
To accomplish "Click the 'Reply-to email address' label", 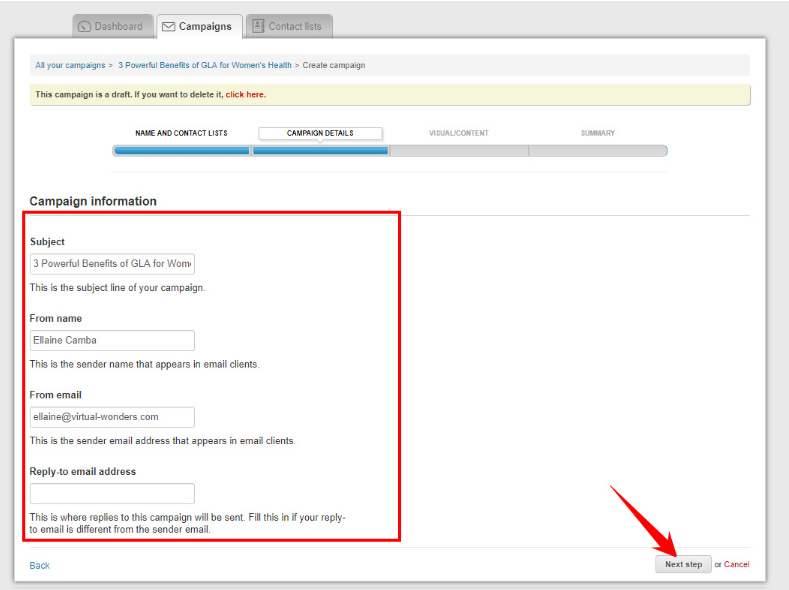I will tap(83, 472).
